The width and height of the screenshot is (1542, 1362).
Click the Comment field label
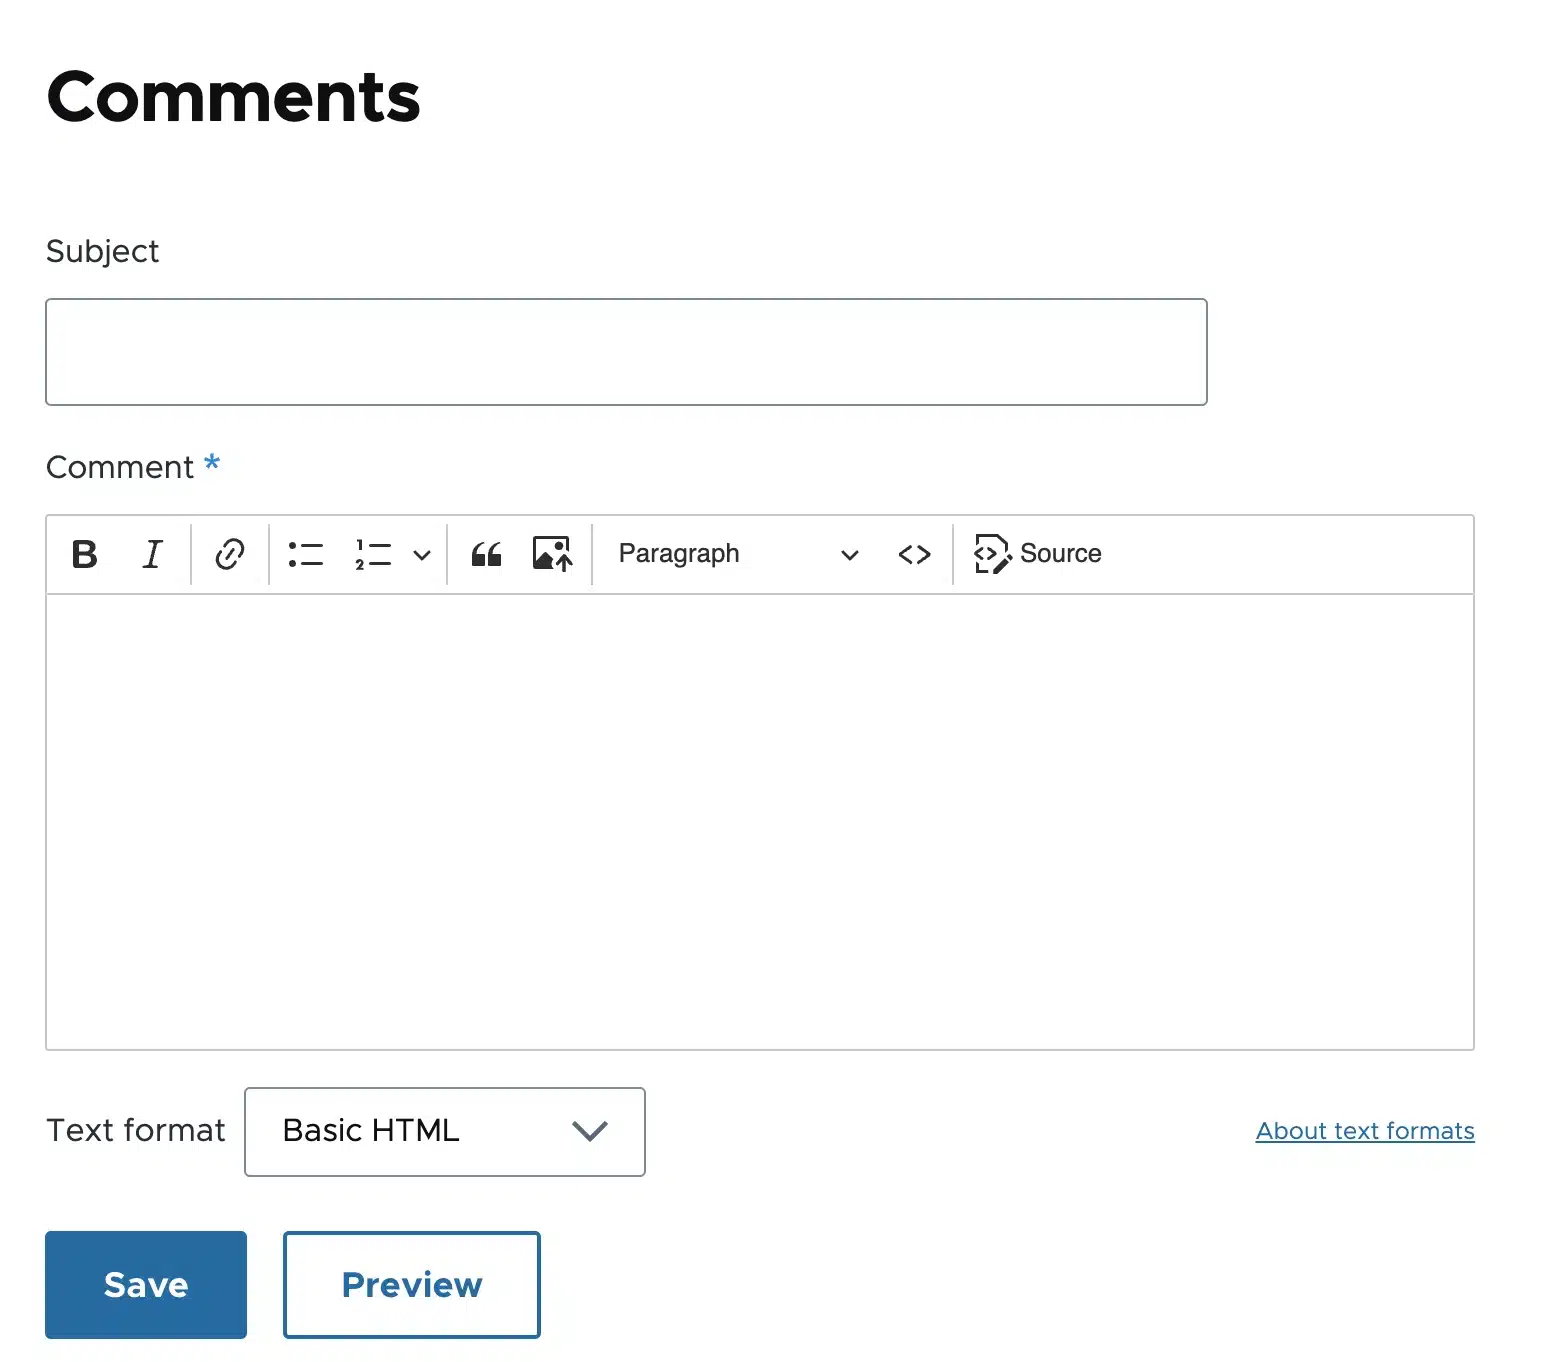[x=120, y=467]
